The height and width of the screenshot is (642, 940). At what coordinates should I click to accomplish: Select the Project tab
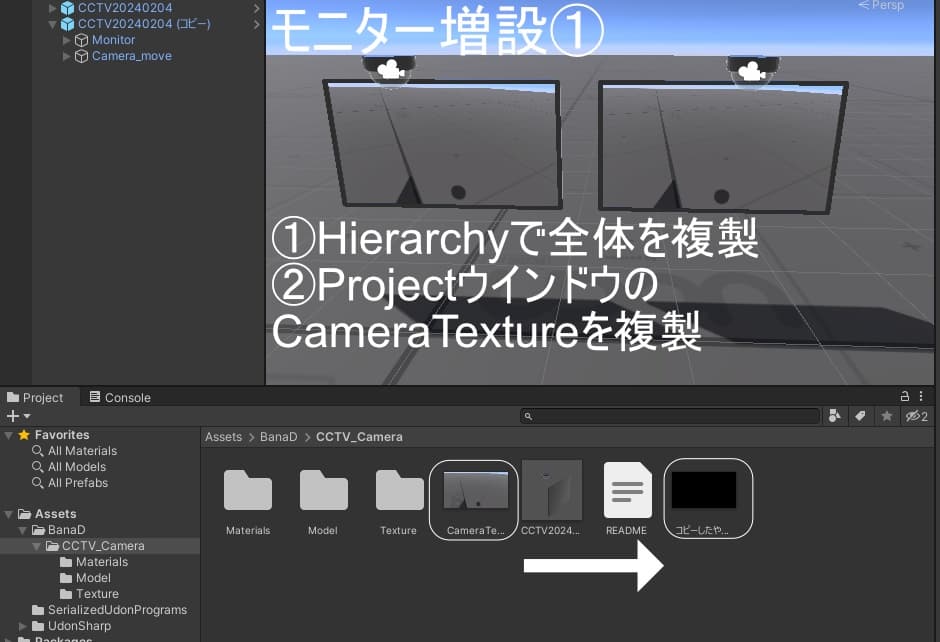tap(38, 397)
